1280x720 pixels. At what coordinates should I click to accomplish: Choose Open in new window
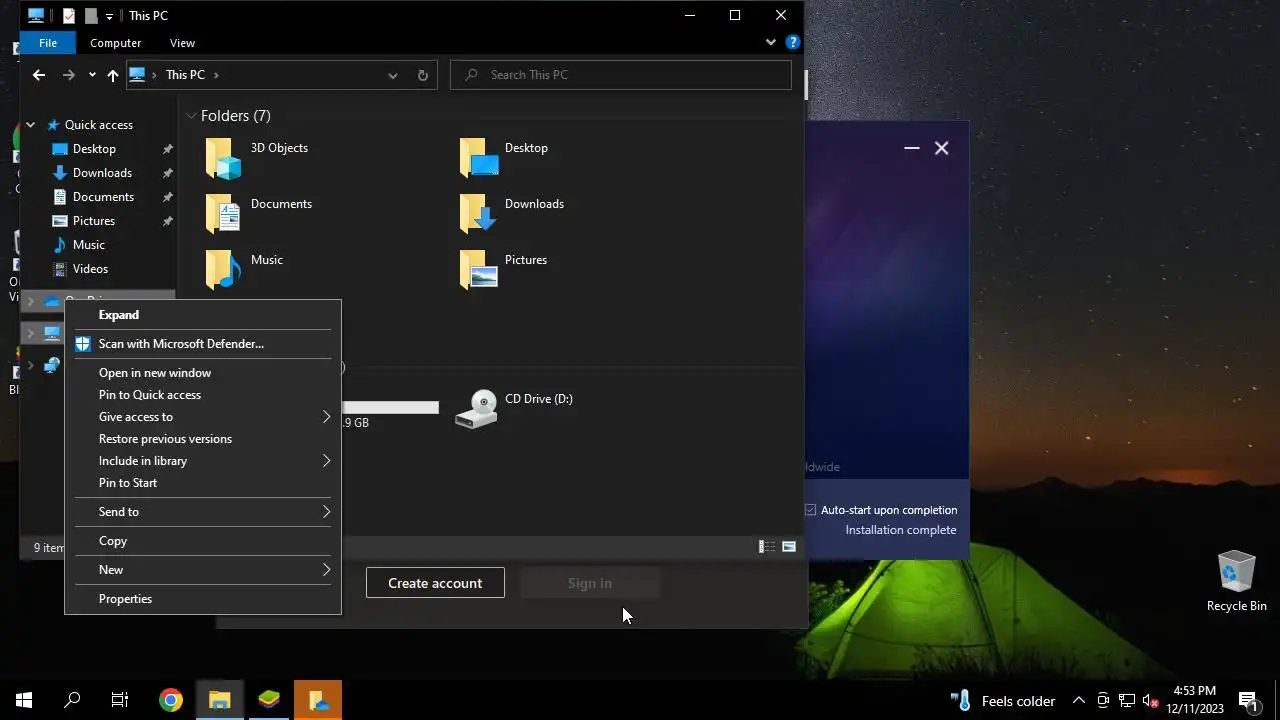203,373
